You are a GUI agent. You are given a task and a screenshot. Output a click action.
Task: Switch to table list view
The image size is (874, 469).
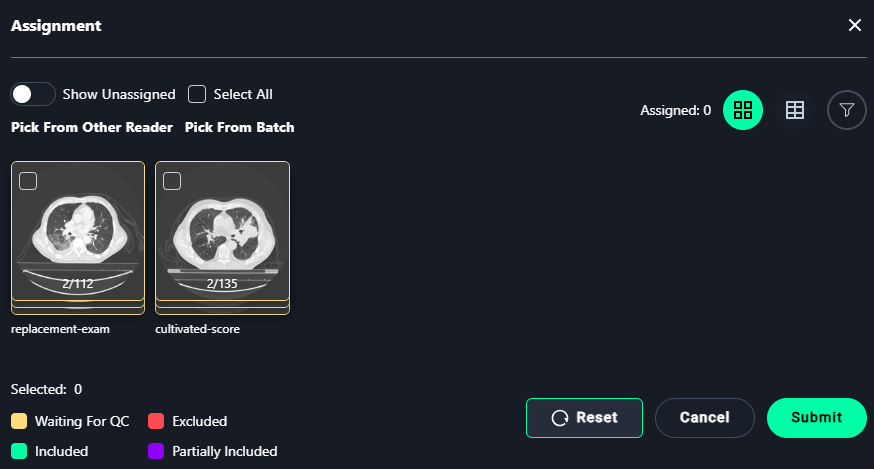[x=794, y=110]
